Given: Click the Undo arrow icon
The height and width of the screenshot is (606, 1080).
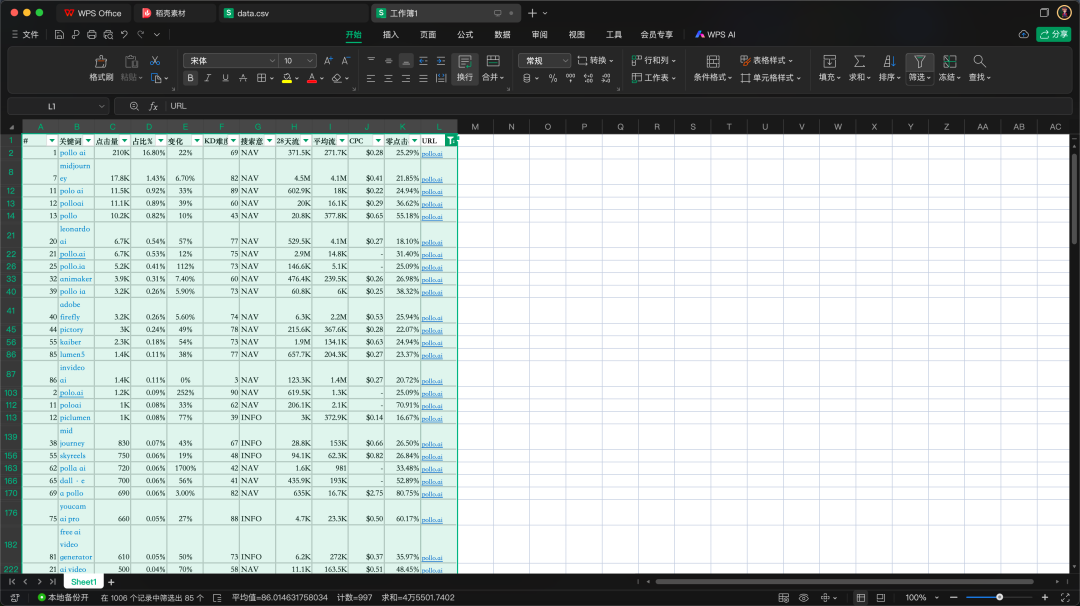Looking at the screenshot, I should [x=125, y=34].
